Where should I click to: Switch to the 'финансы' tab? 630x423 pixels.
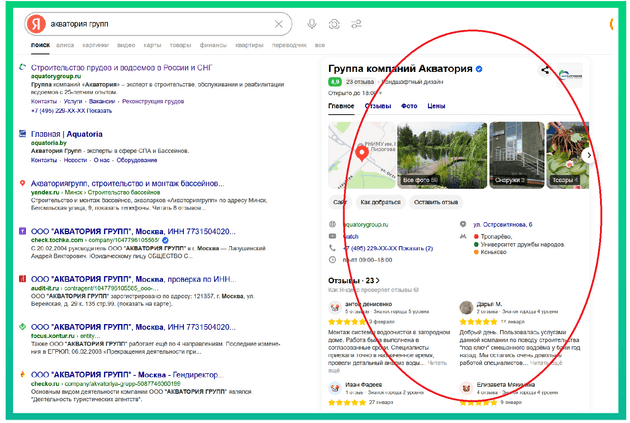click(213, 45)
